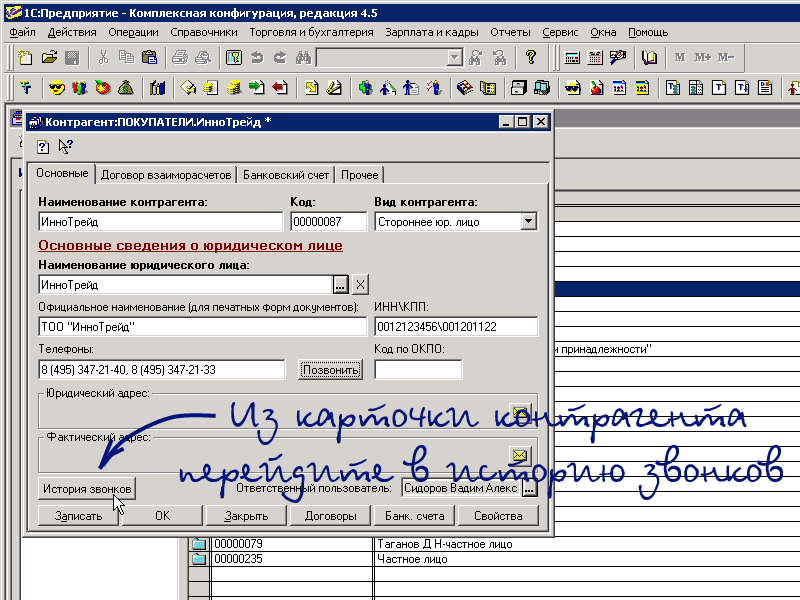Open the Свойства button
This screenshot has height=600, width=800.
pos(498,516)
